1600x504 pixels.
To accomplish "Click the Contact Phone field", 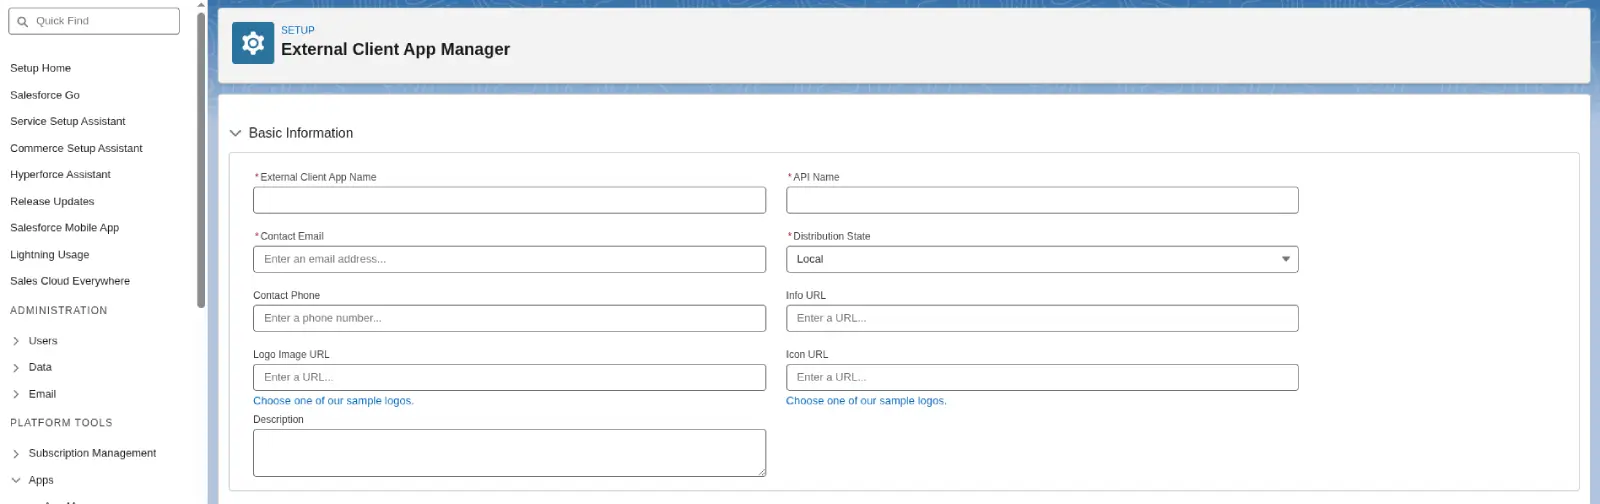I will coord(509,318).
